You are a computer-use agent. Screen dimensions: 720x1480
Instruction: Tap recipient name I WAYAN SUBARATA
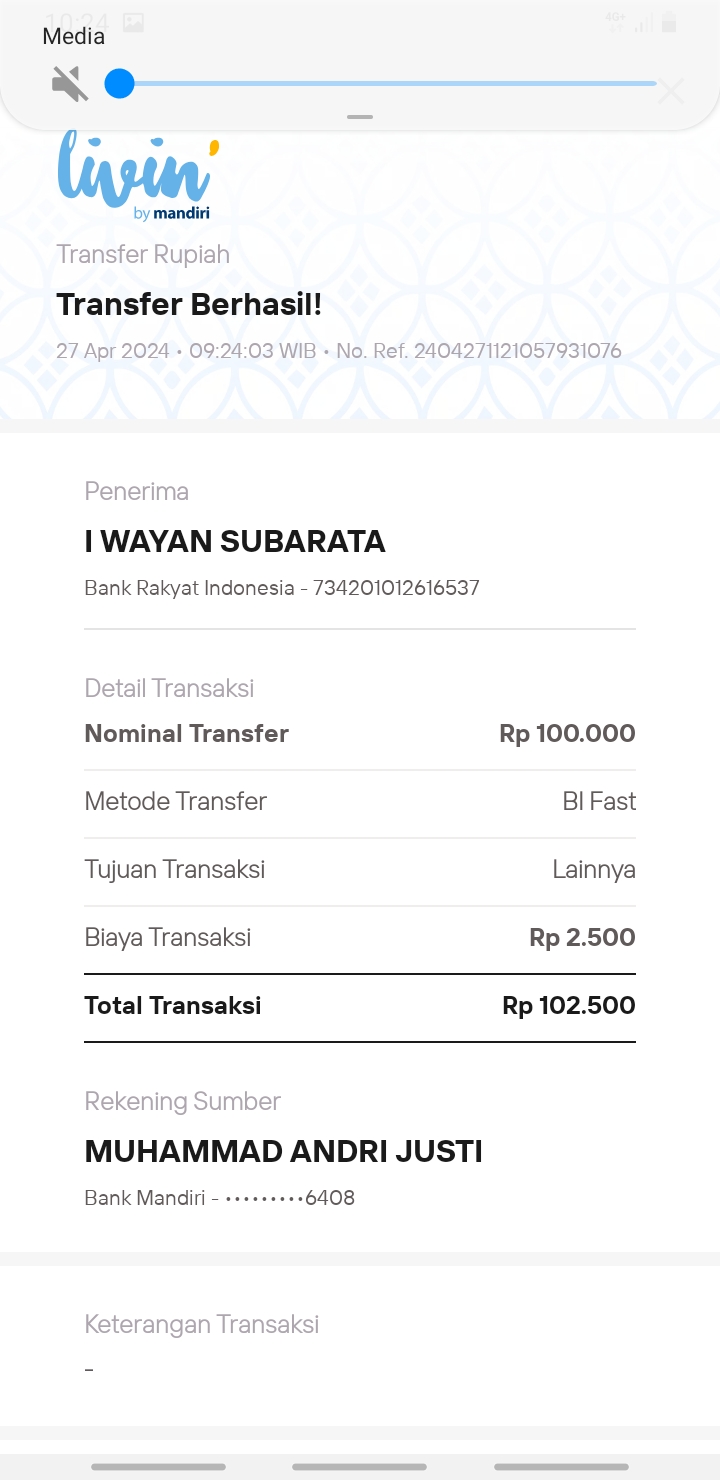pyautogui.click(x=235, y=542)
